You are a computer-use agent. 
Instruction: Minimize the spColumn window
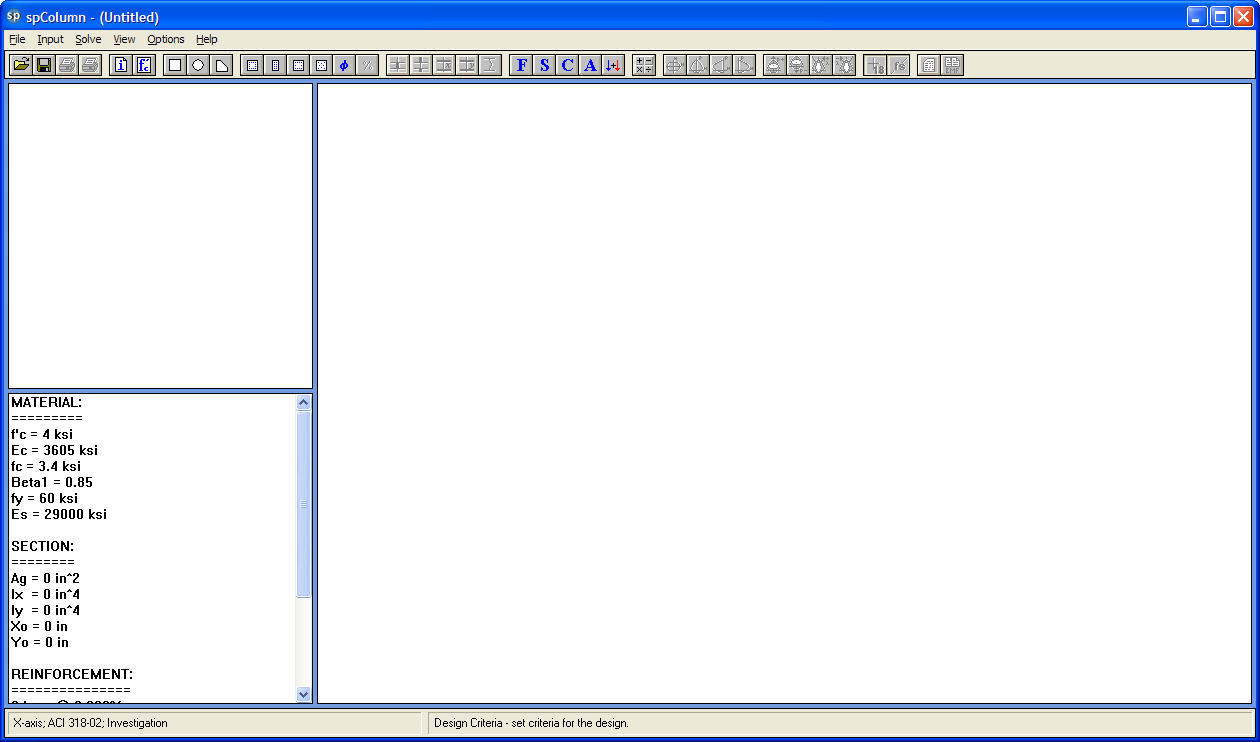[1197, 16]
